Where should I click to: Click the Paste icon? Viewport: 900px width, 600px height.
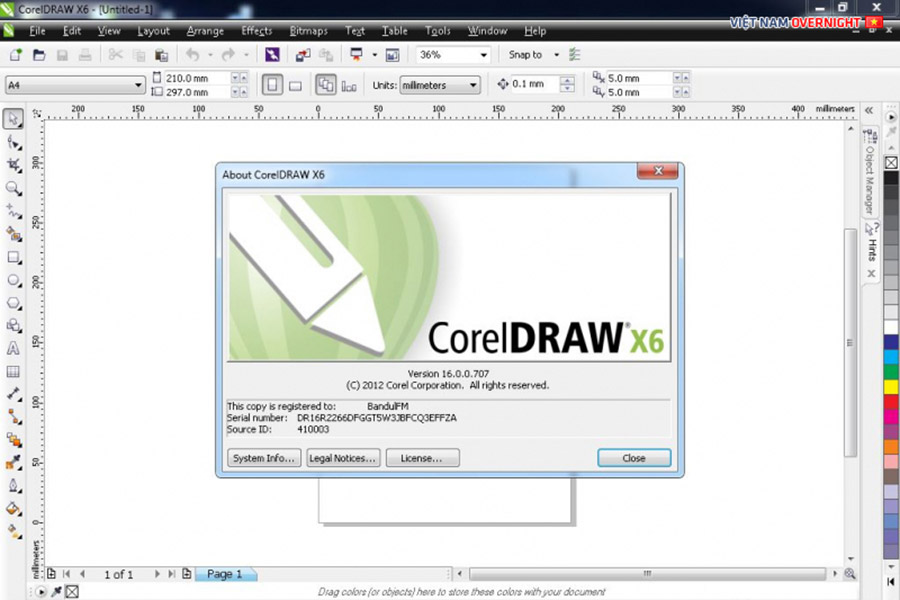point(162,55)
